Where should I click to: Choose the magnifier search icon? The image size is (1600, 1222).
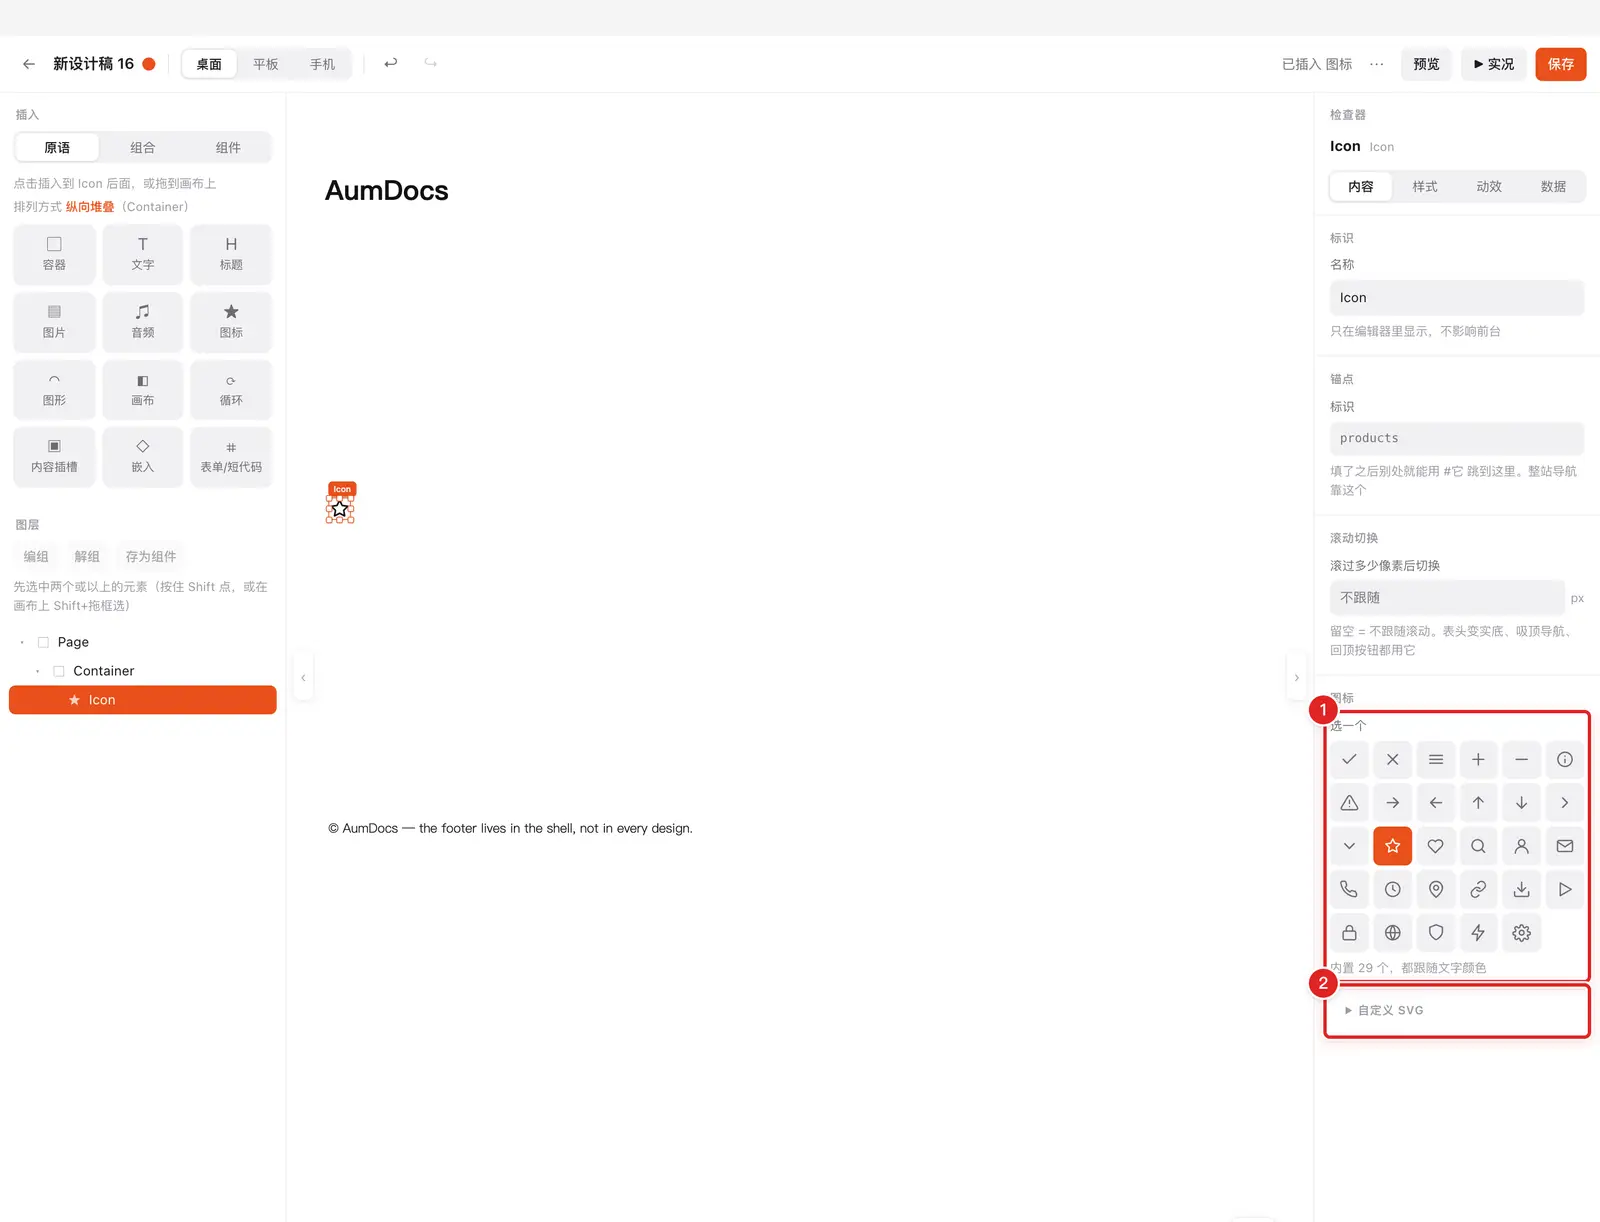click(1478, 846)
